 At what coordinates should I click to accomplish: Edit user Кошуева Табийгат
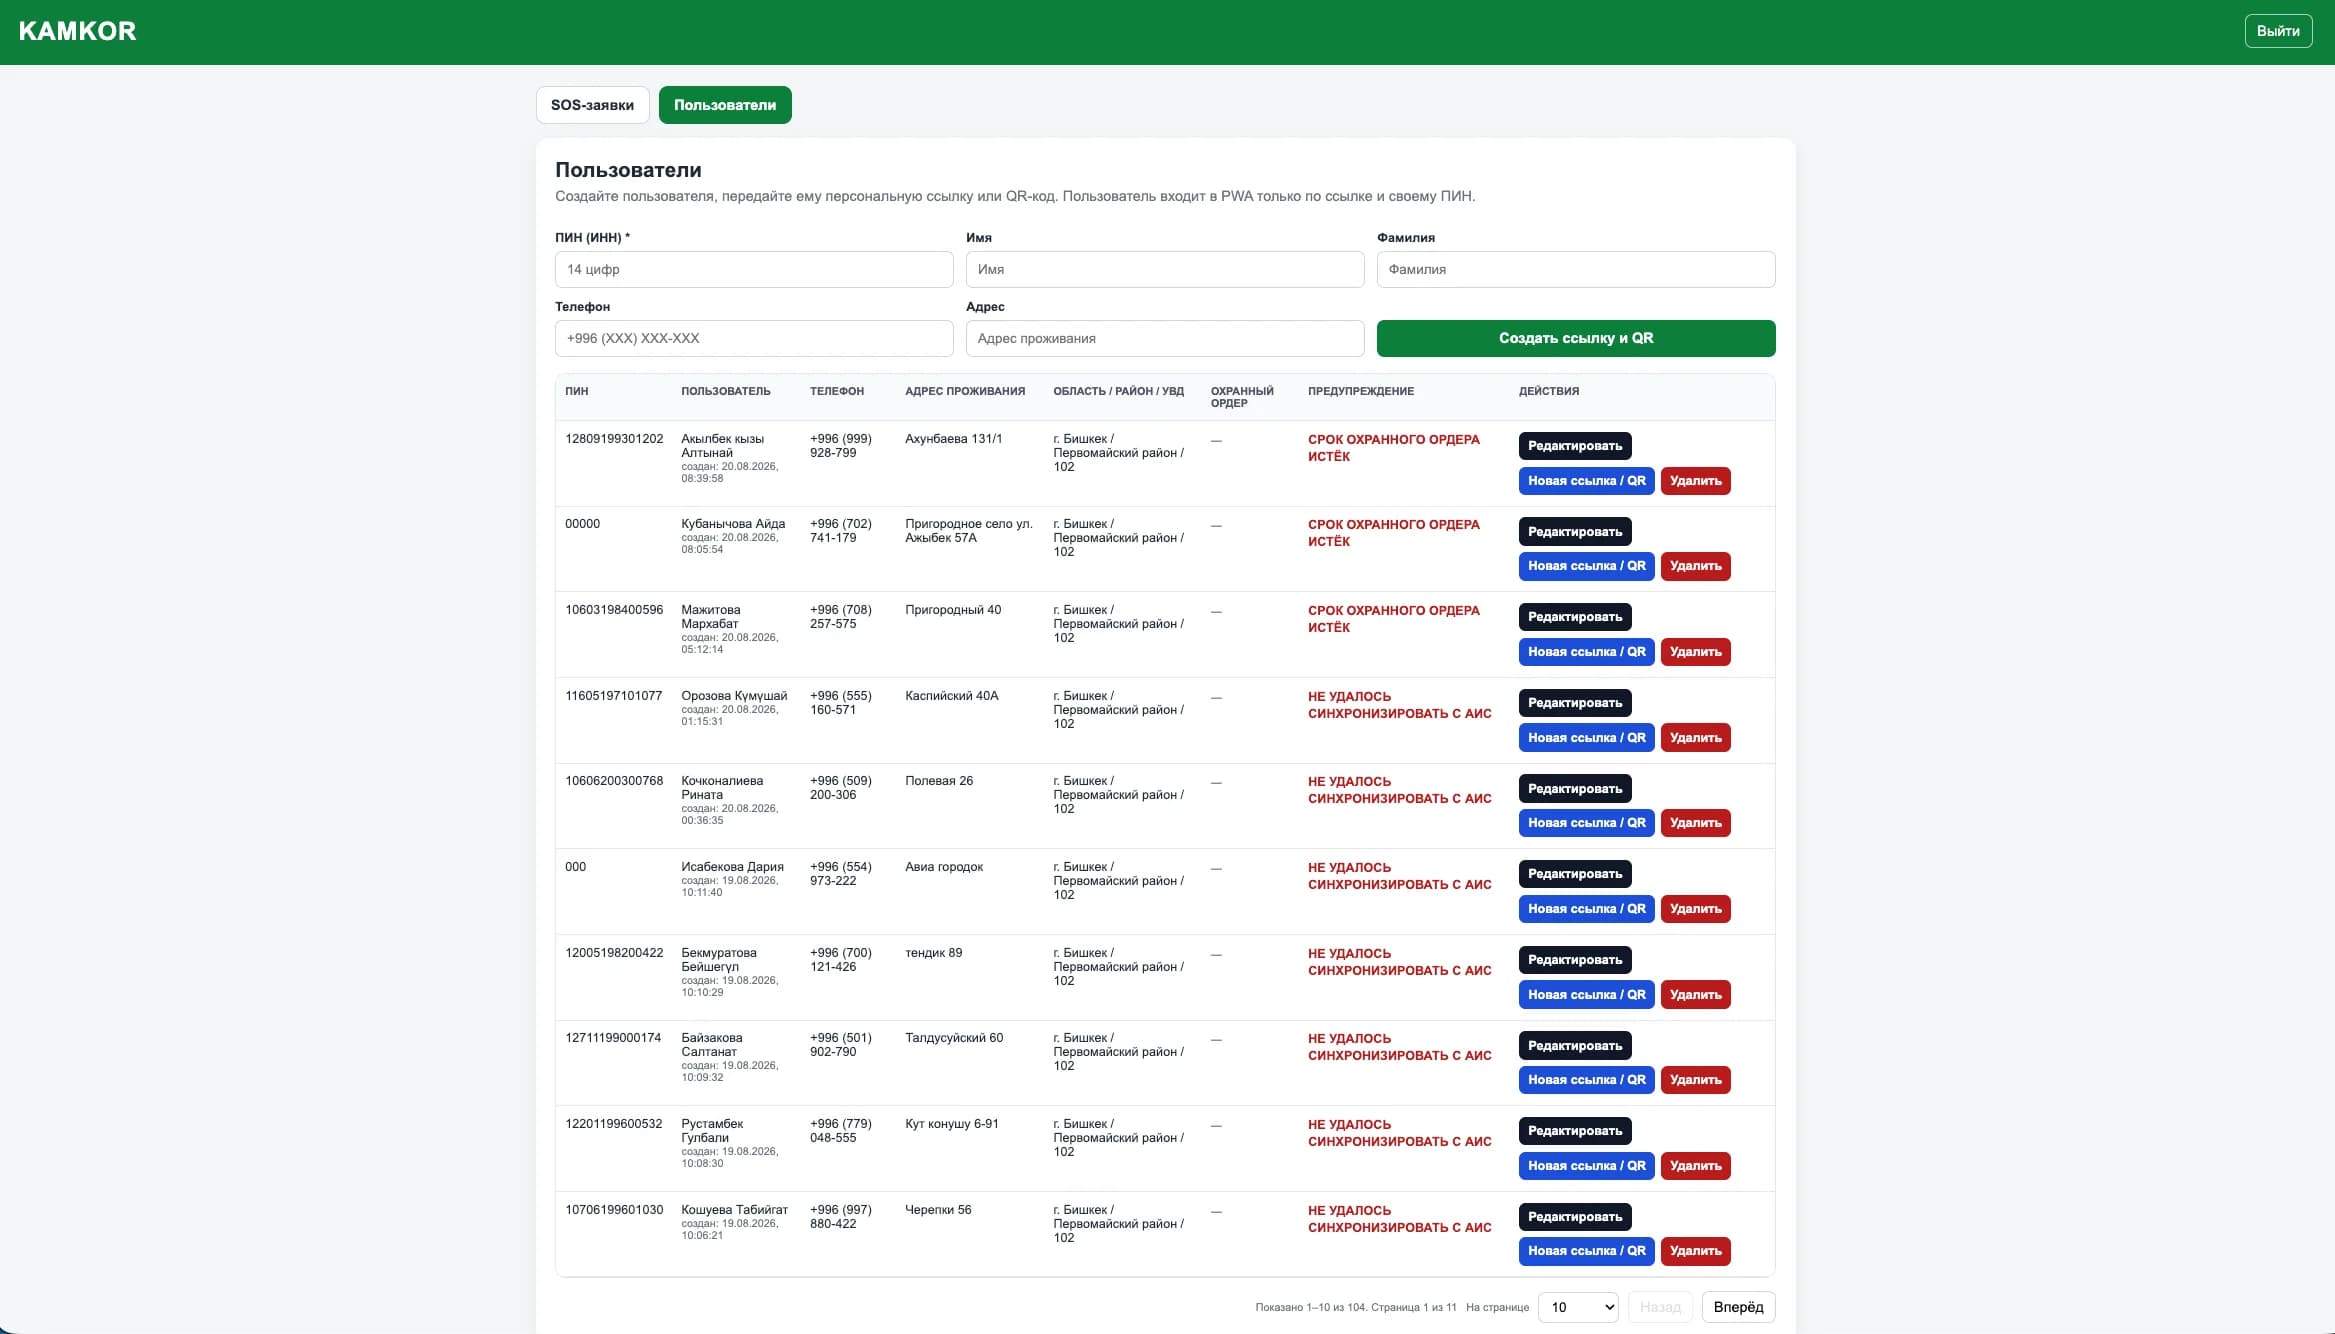point(1575,1217)
